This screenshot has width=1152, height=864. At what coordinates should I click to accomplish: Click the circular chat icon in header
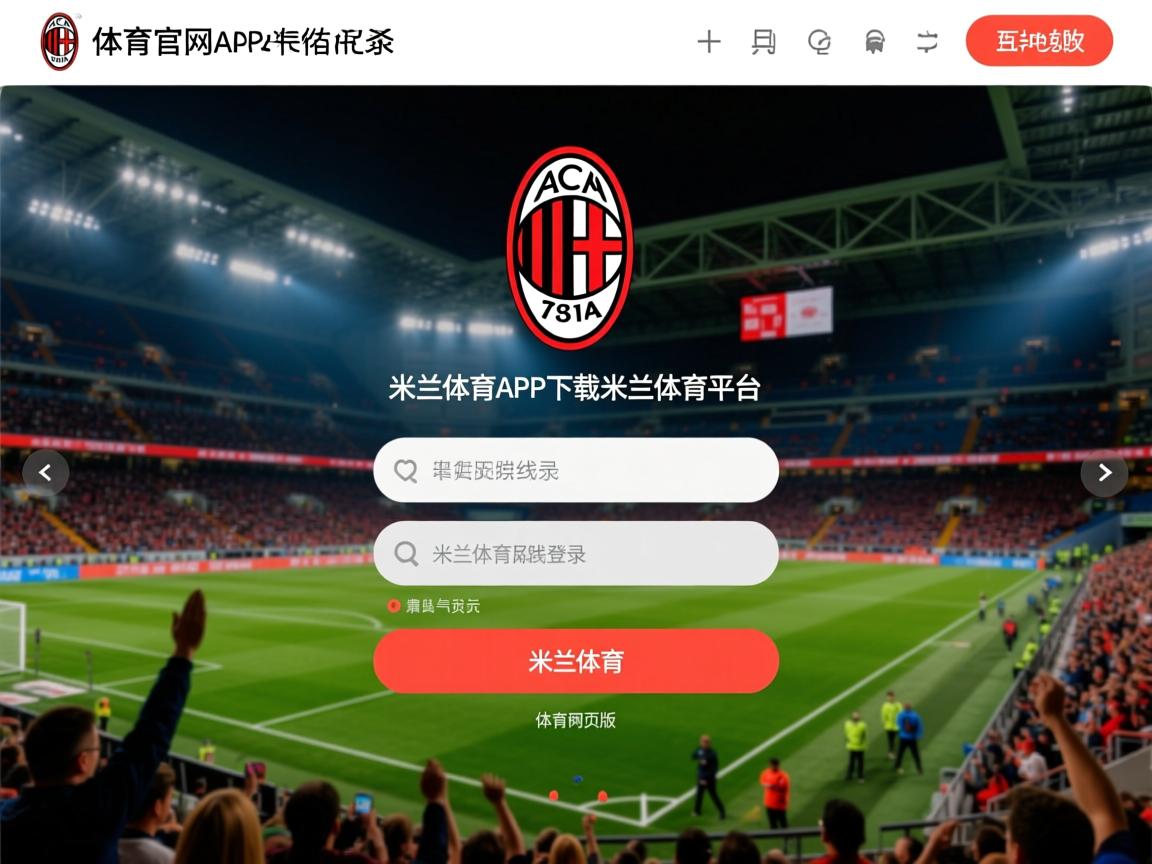tap(819, 42)
